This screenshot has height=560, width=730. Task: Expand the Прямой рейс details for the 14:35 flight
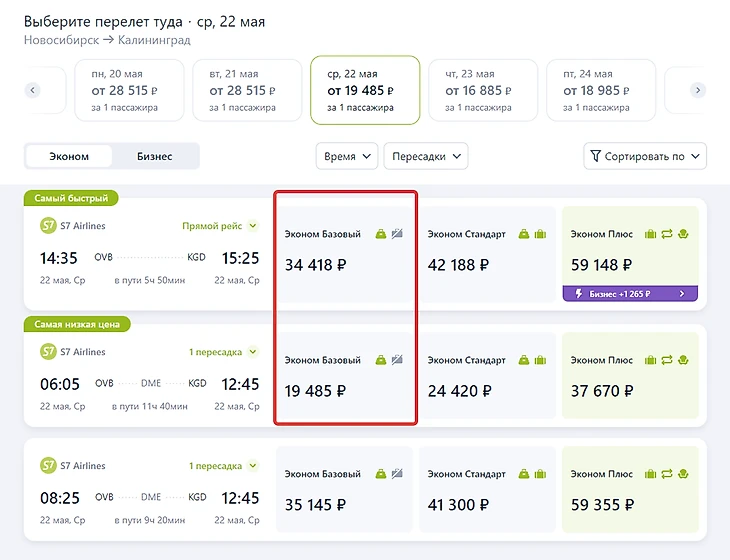point(220,226)
